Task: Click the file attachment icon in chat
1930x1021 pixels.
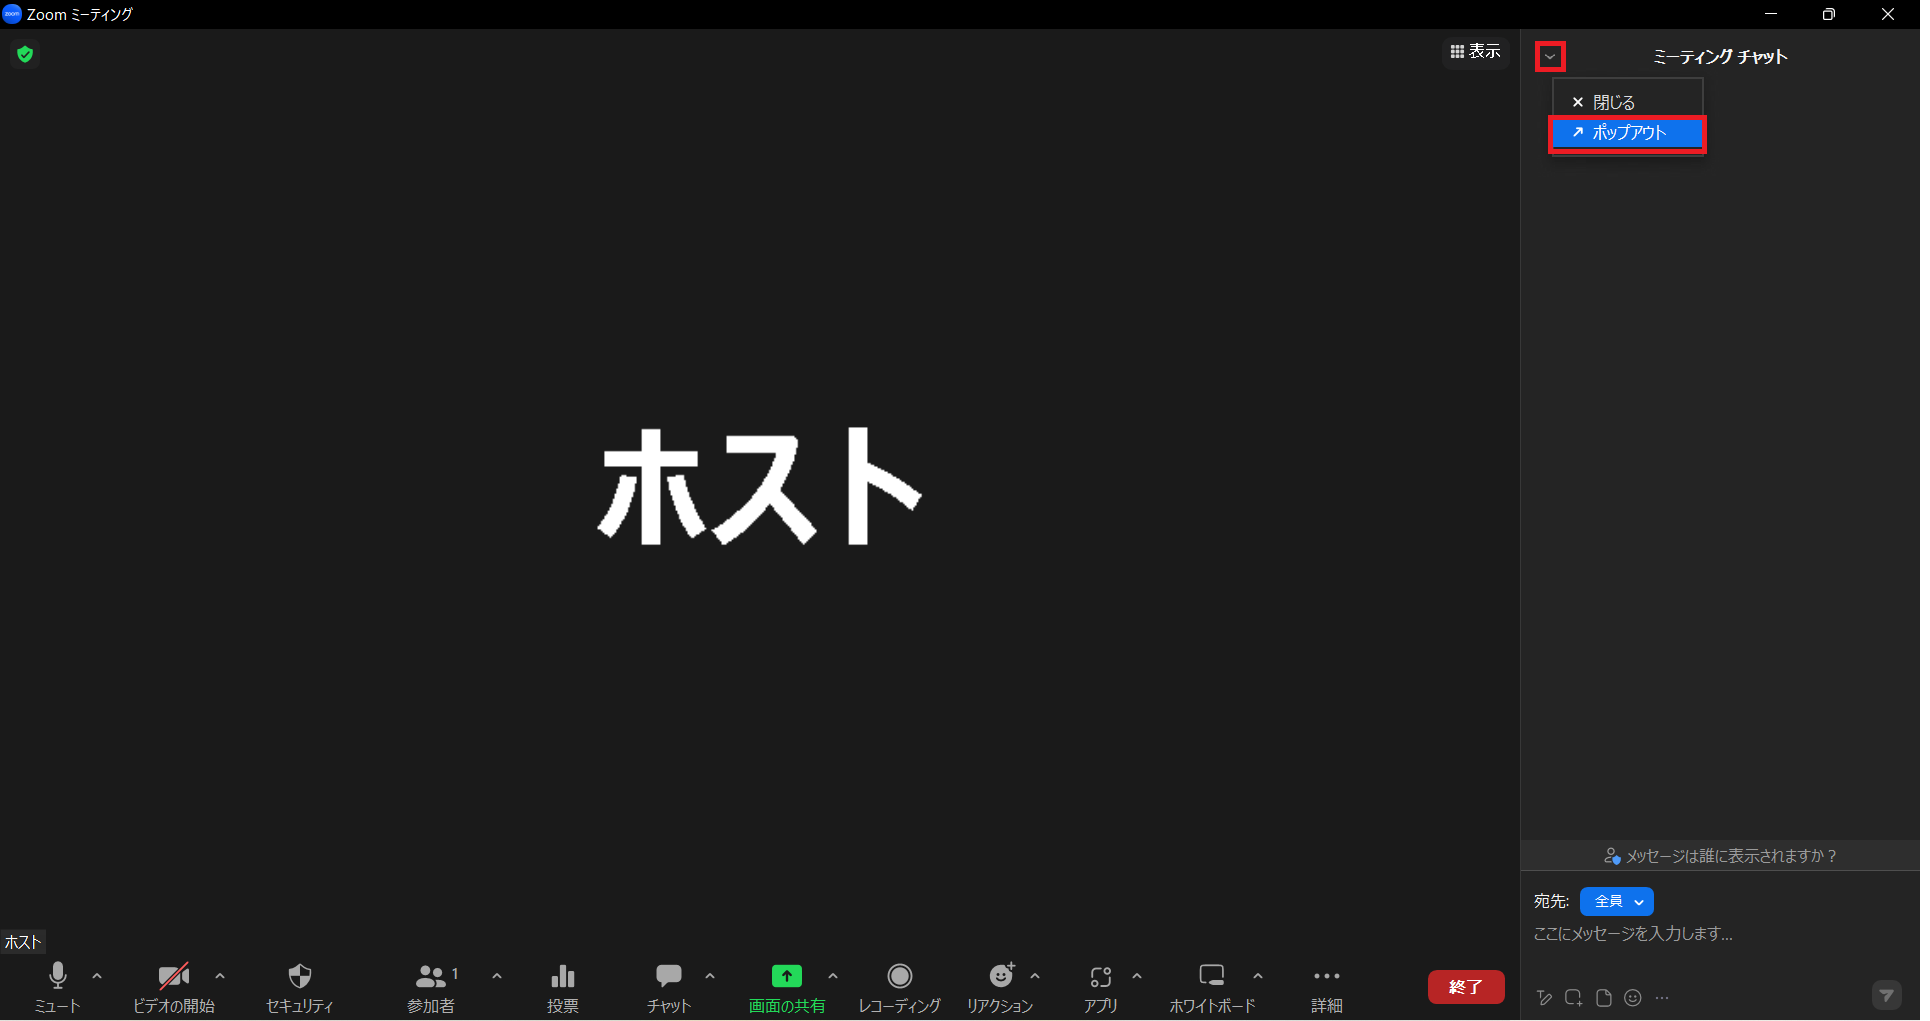Action: pyautogui.click(x=1604, y=998)
